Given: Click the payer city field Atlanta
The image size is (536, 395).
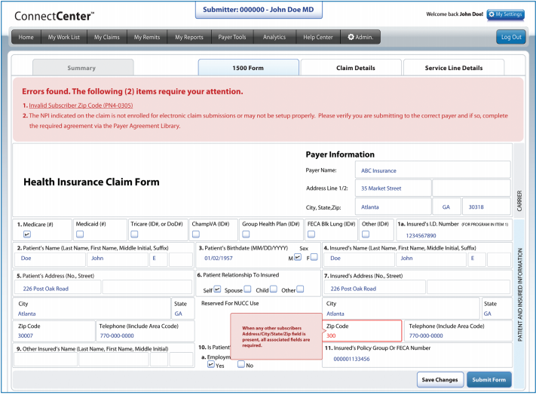Looking at the screenshot, I should (x=393, y=207).
